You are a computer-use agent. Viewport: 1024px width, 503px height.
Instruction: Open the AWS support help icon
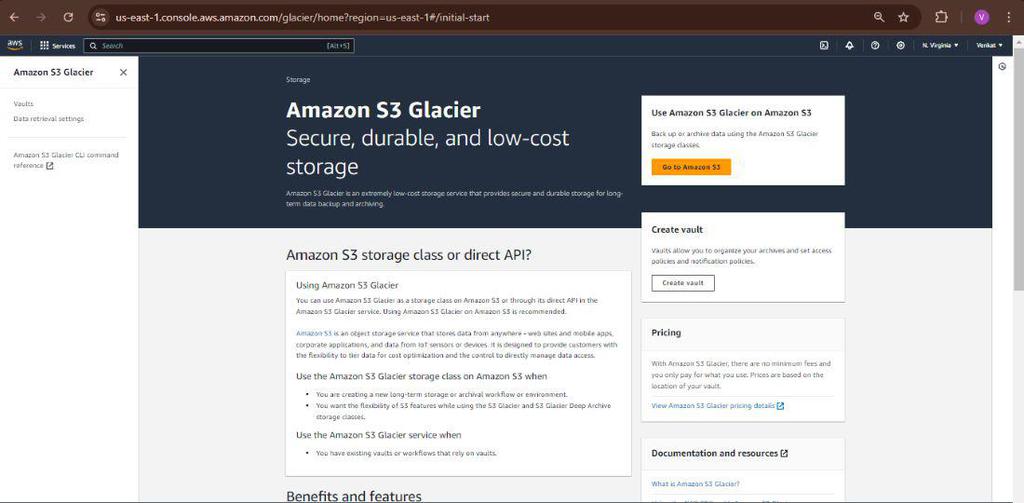click(875, 45)
